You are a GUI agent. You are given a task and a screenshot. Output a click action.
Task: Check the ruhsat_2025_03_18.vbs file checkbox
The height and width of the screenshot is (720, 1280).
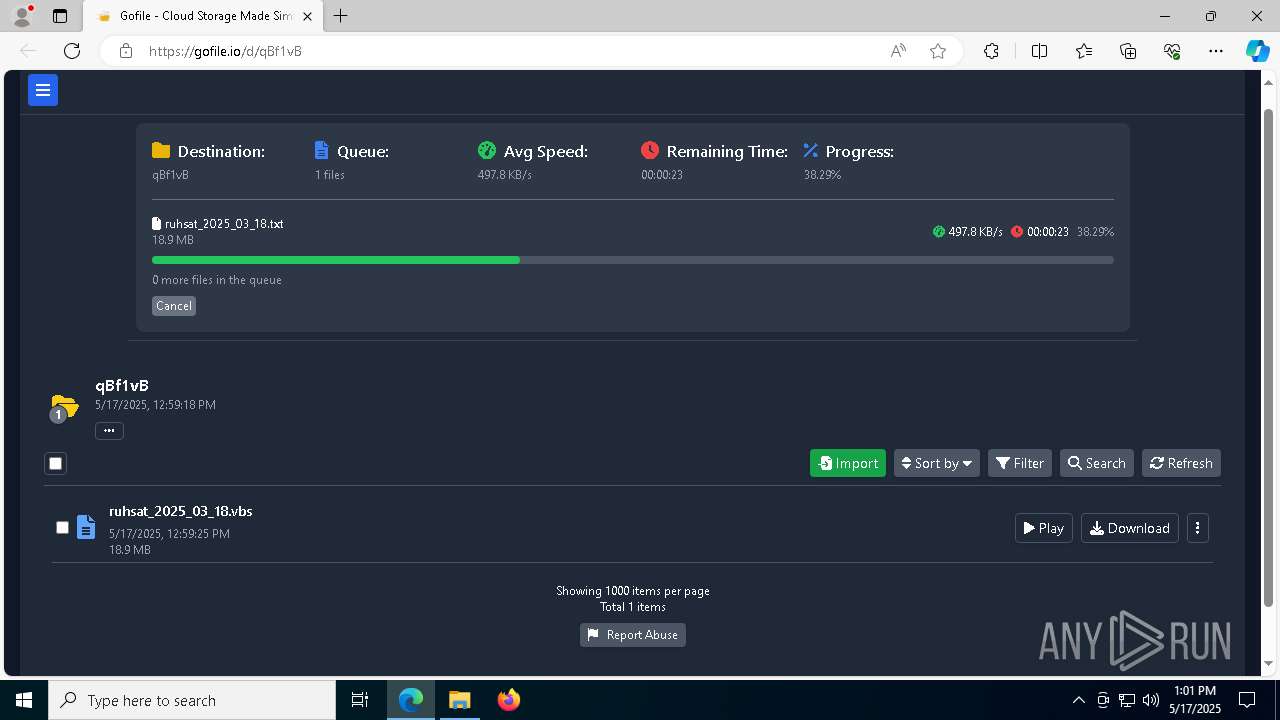pos(62,527)
